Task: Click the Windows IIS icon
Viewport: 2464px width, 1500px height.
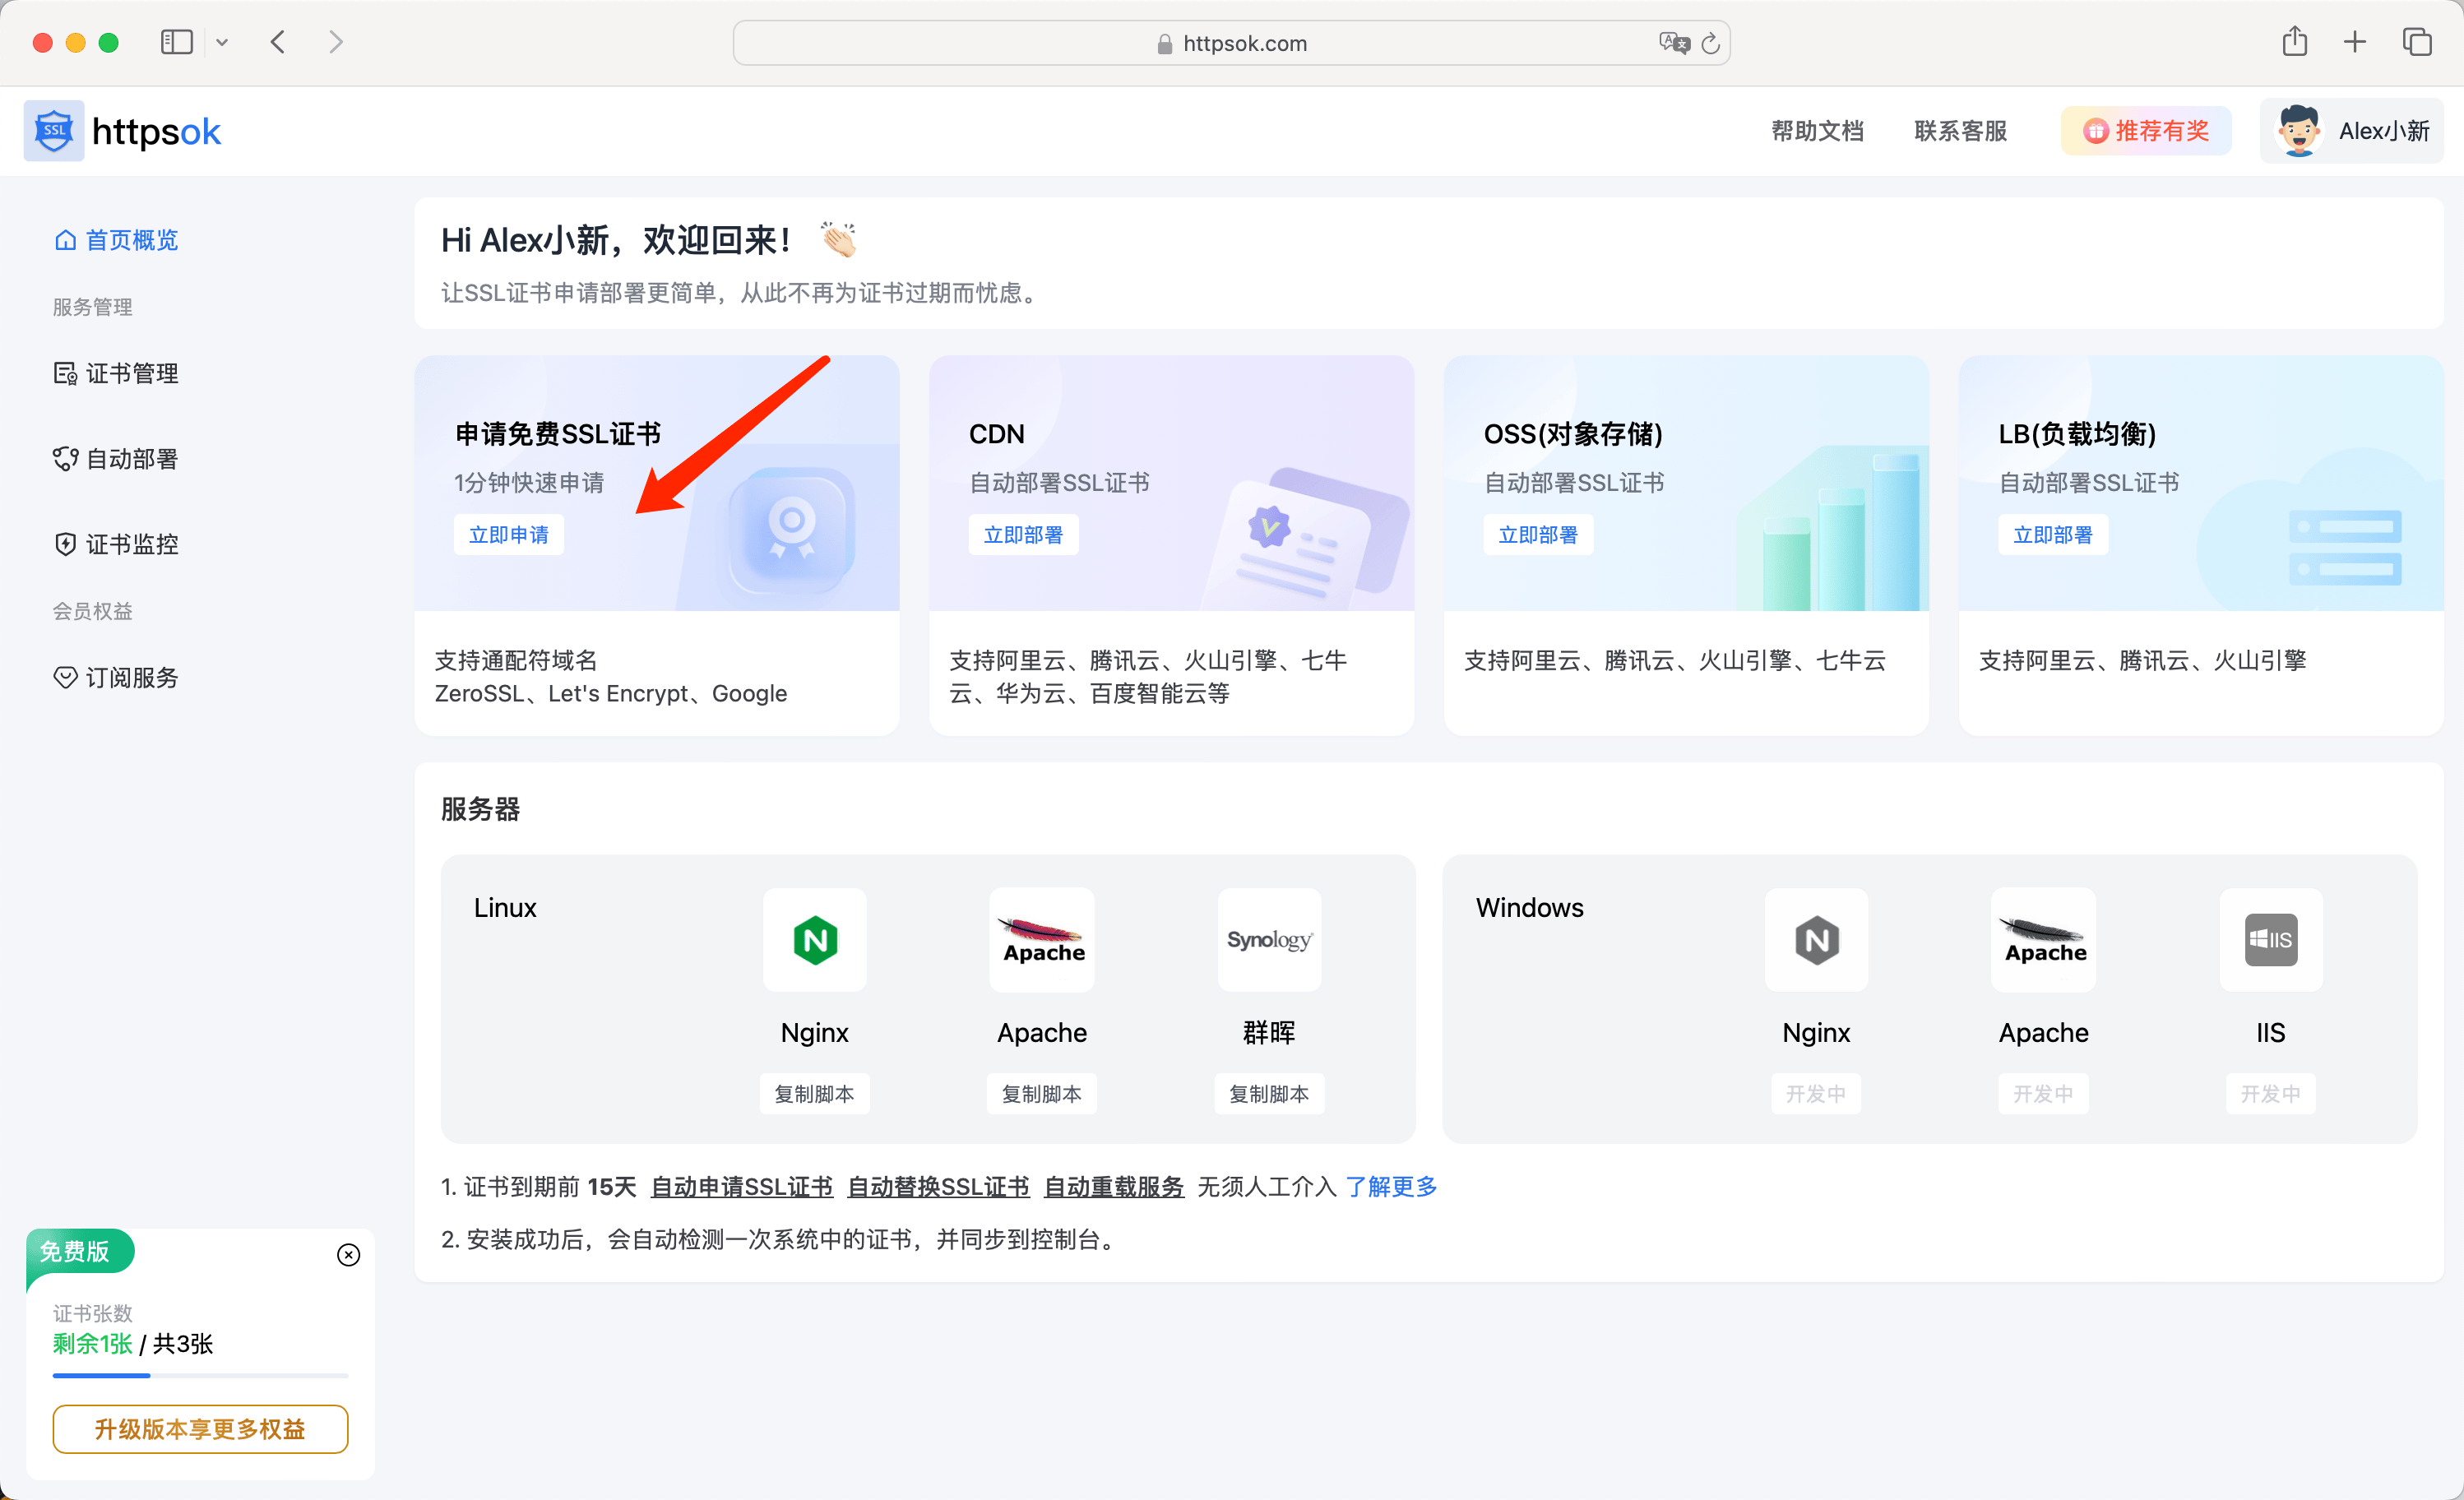Action: [x=2270, y=939]
